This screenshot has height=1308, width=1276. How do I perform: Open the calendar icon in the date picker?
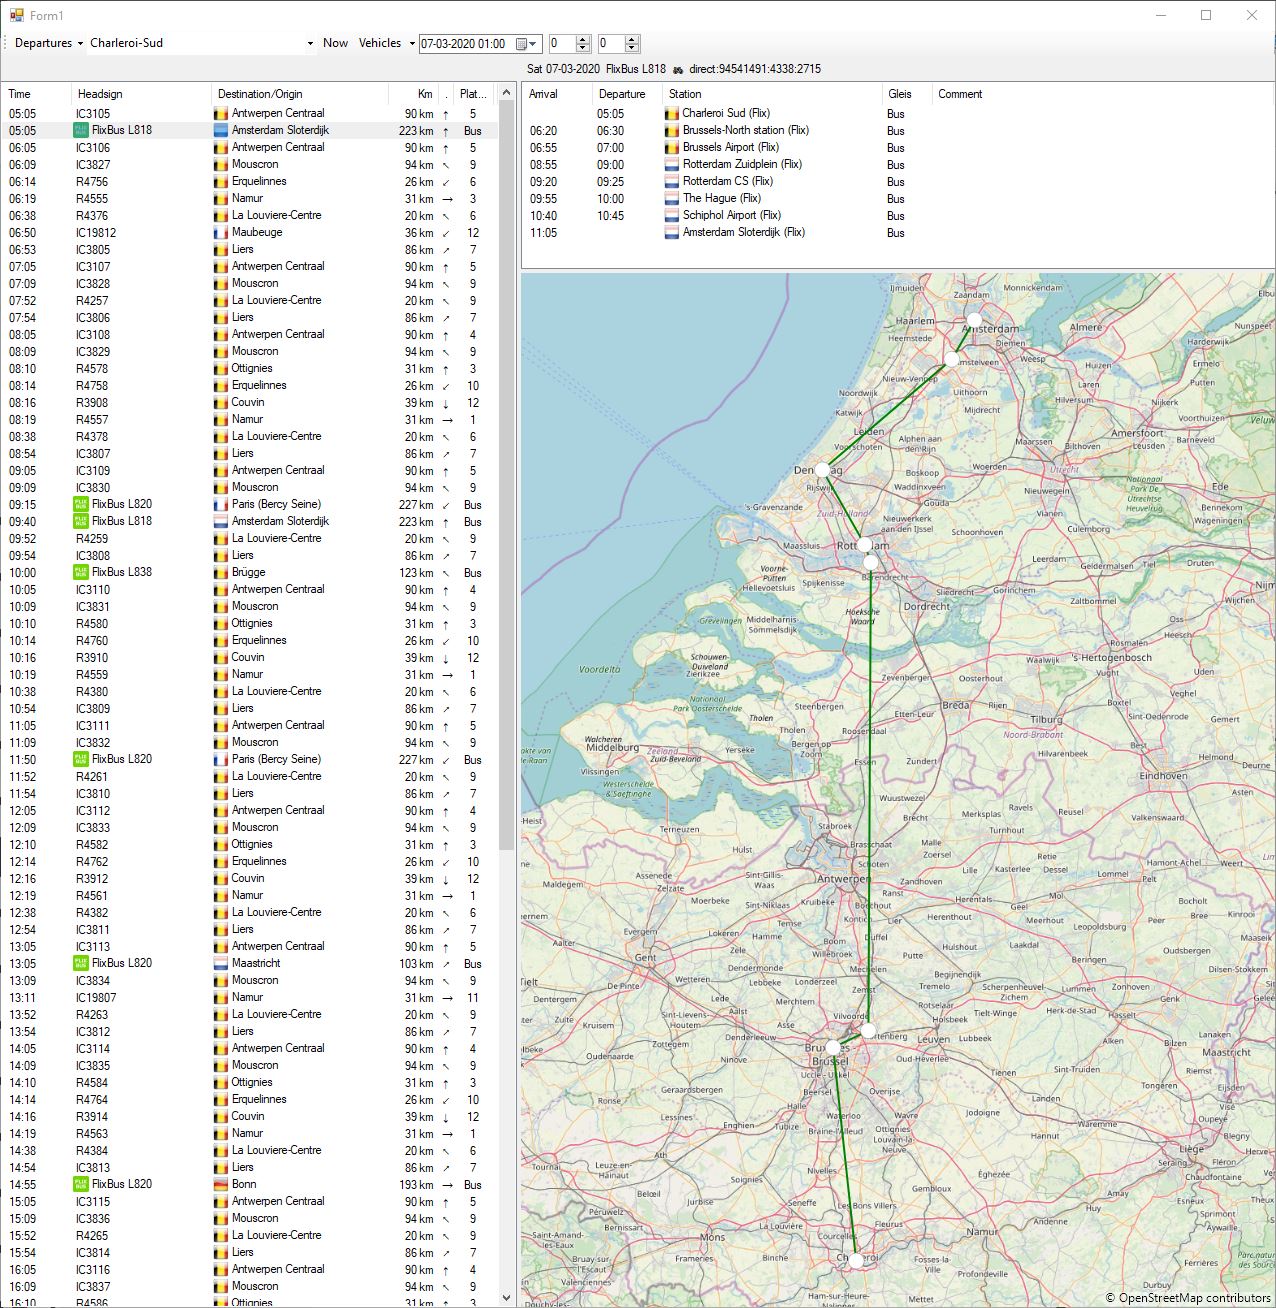[521, 44]
